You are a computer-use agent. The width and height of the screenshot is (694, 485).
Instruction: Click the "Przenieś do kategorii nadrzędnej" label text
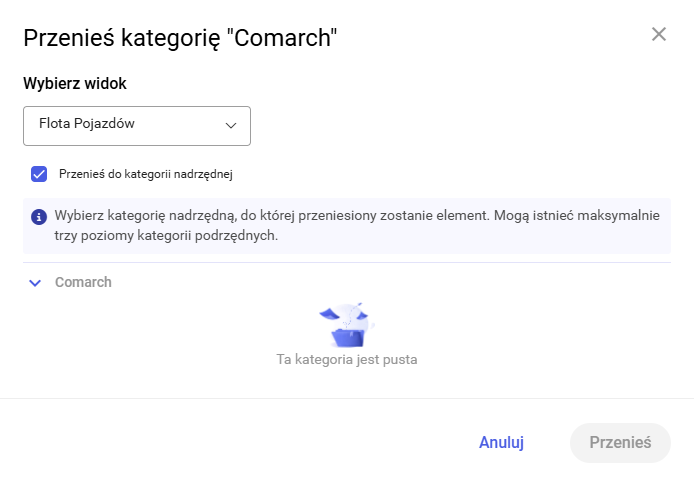(146, 174)
